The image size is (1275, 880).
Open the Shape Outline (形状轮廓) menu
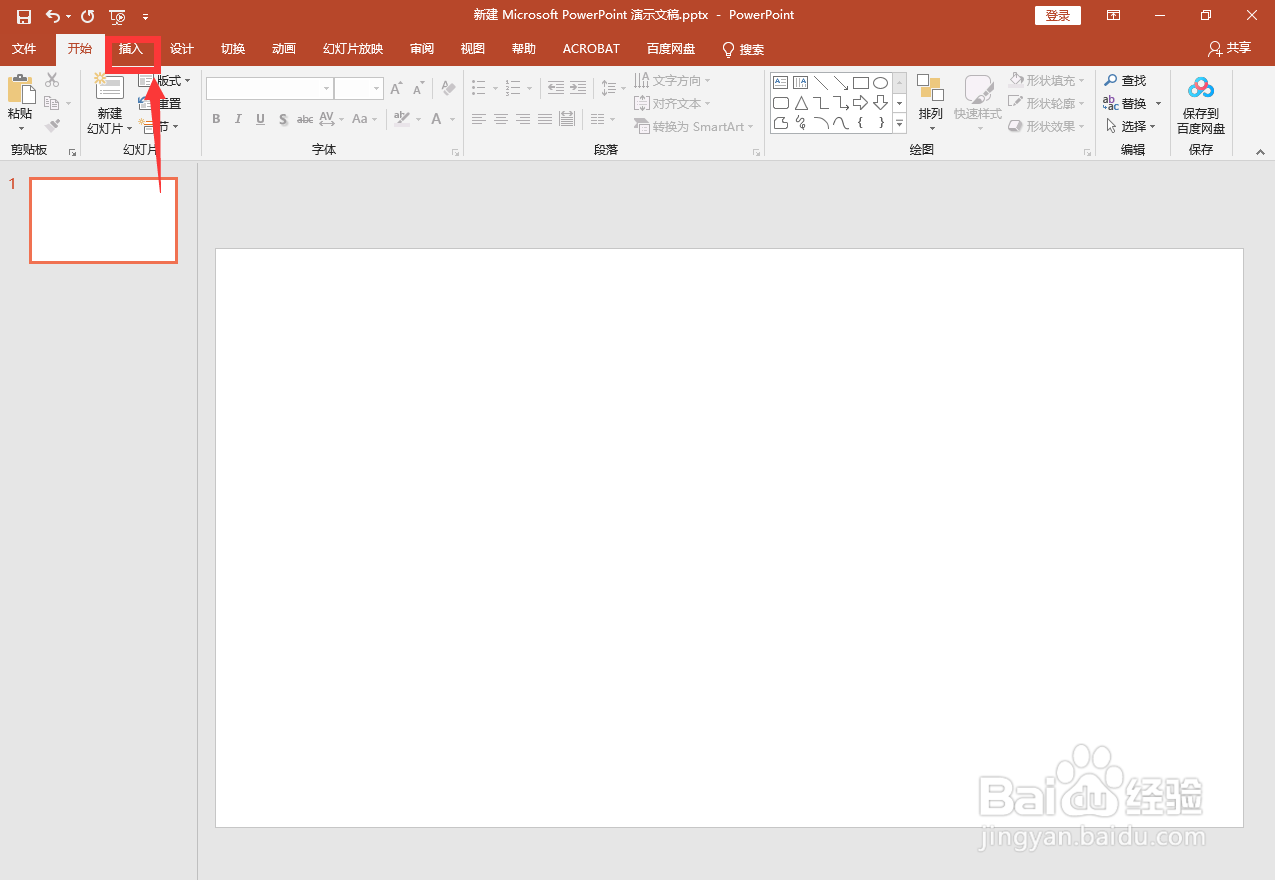1047,103
